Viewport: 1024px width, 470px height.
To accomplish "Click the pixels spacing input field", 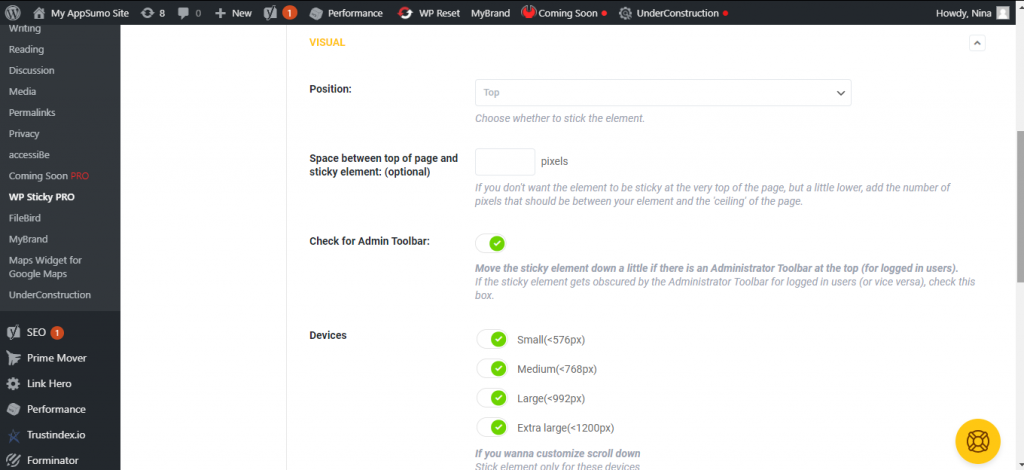I will [x=505, y=162].
